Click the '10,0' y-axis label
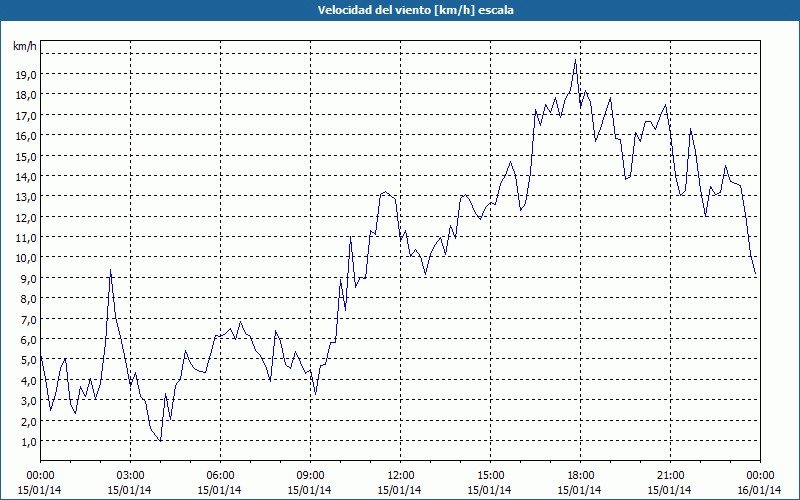The height and width of the screenshot is (500, 800). coord(26,258)
